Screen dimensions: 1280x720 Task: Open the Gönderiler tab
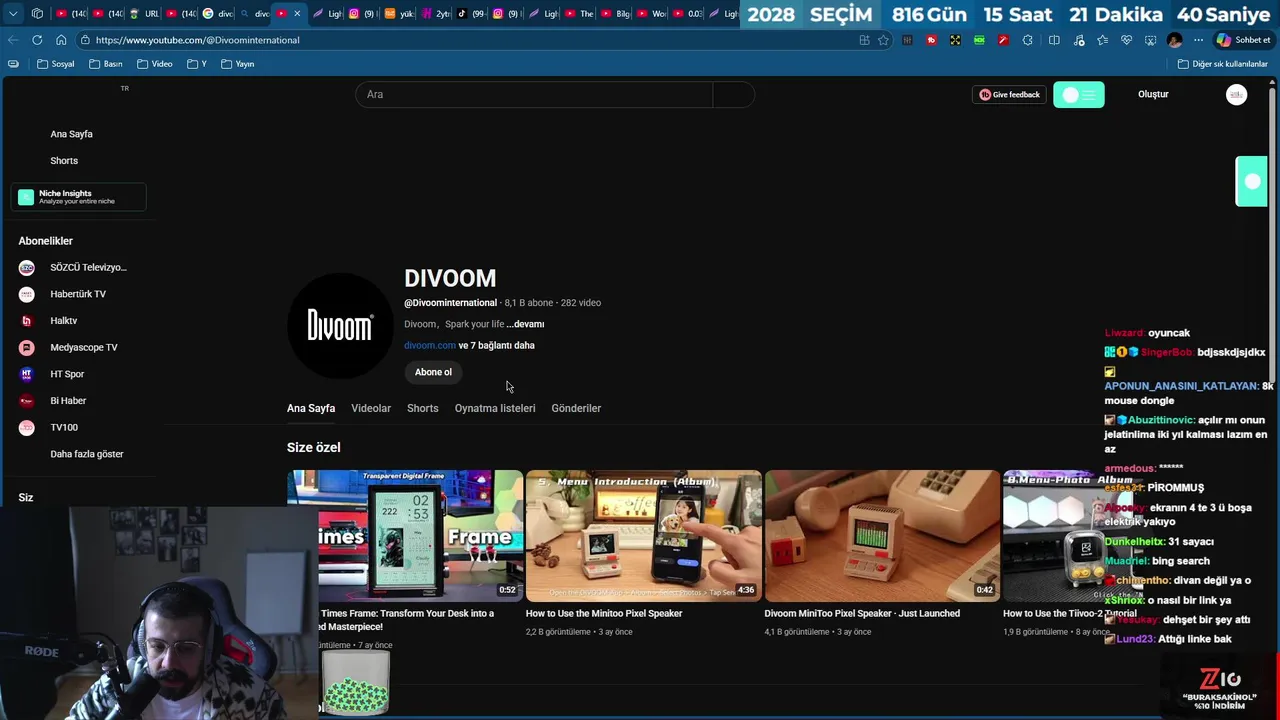[576, 408]
